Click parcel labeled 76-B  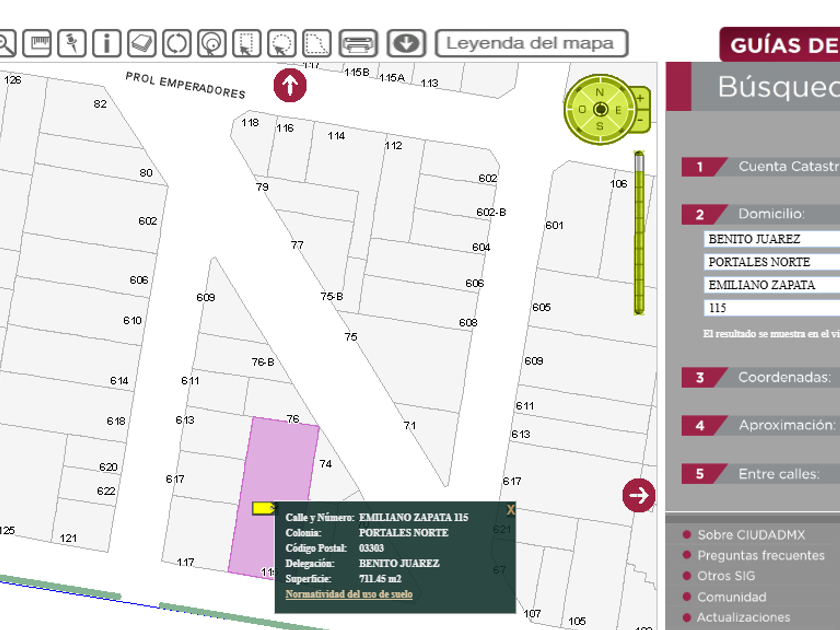[x=262, y=363]
